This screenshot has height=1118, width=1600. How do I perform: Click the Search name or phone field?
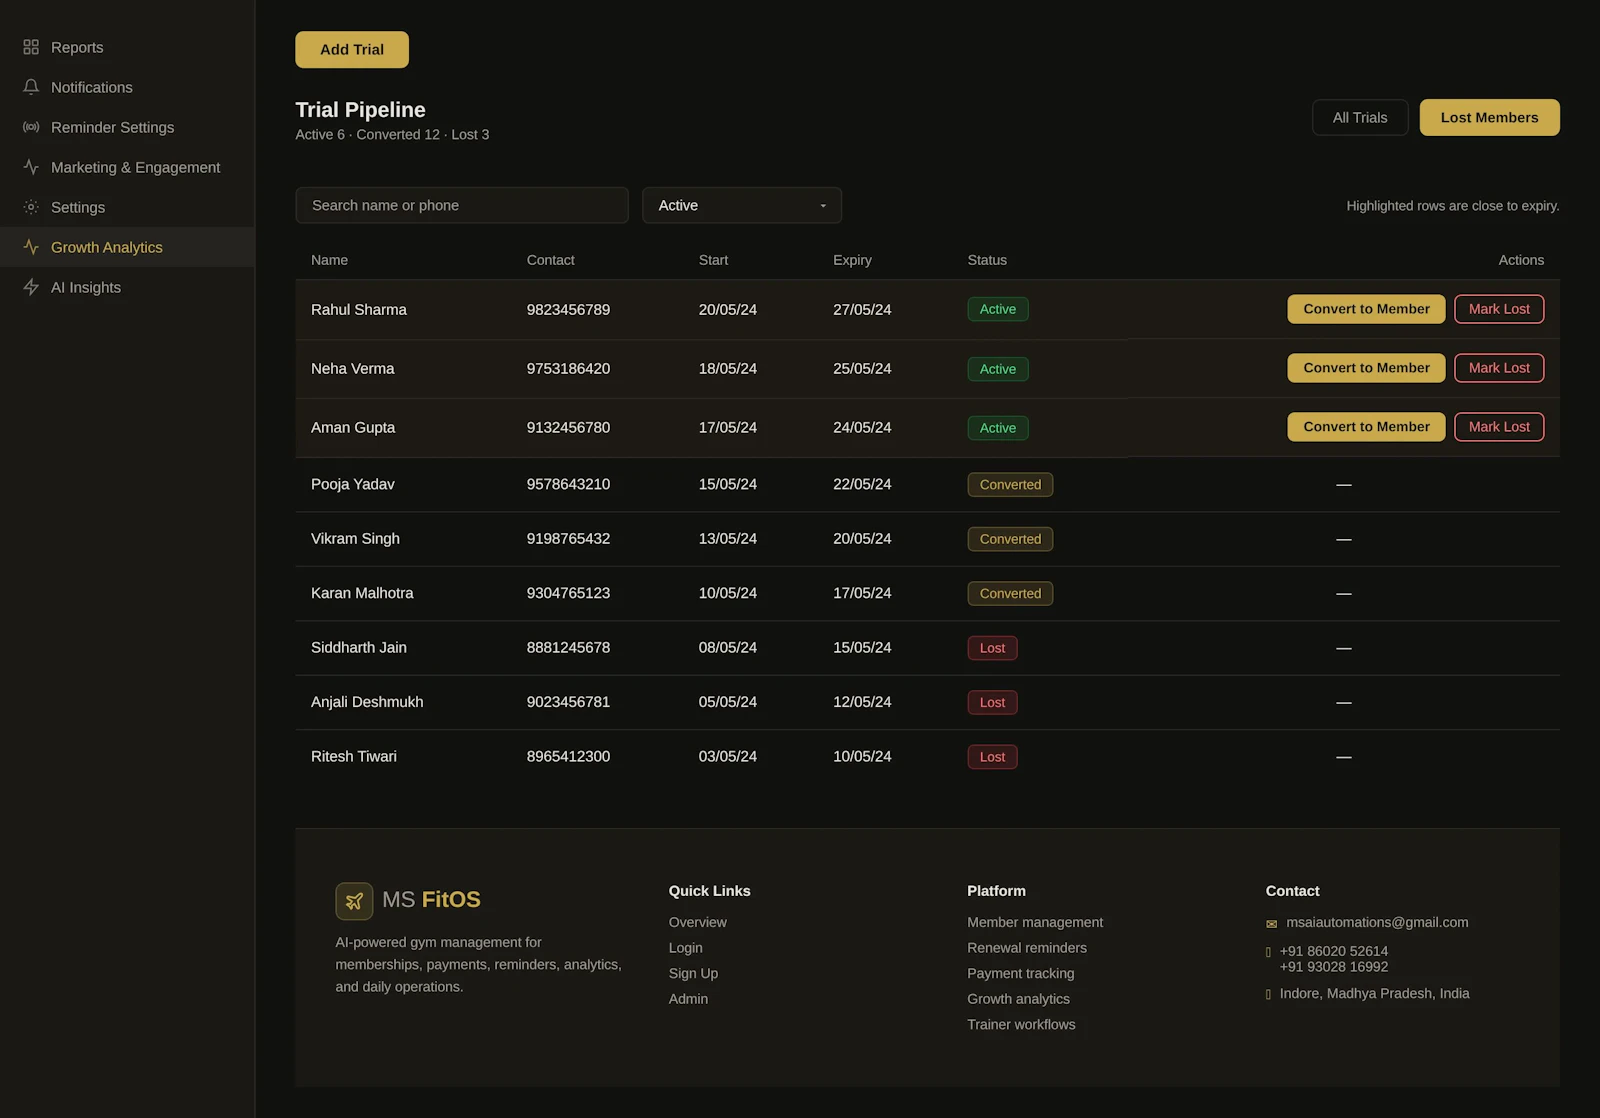pos(462,205)
